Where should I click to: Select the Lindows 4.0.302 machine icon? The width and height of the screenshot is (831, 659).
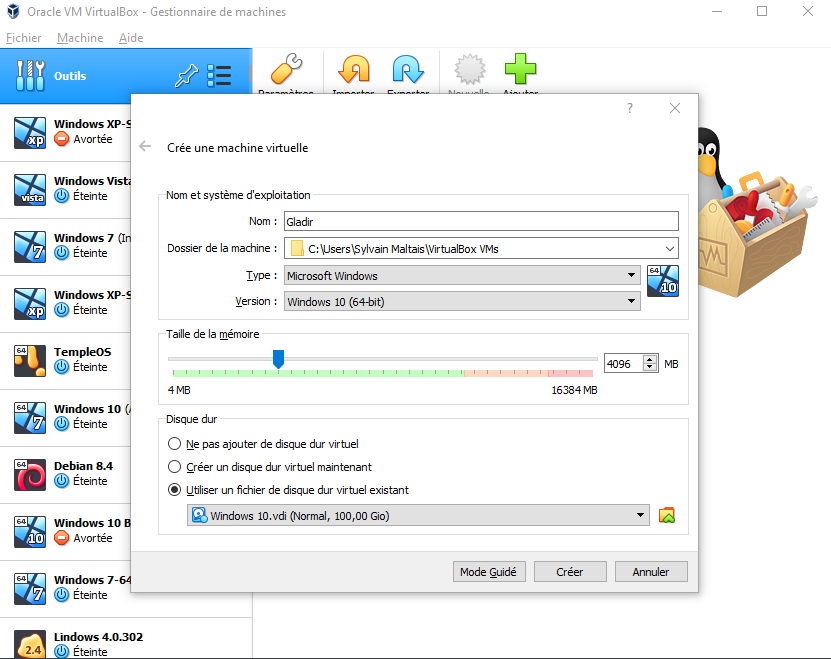tap(30, 644)
